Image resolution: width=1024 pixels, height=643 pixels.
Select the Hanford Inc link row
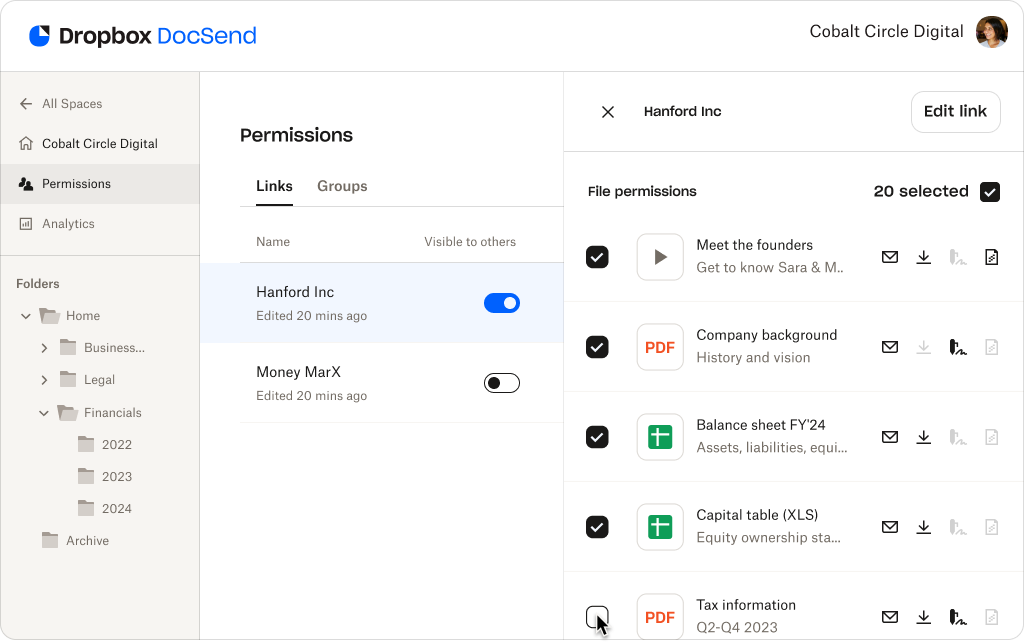[382, 304]
